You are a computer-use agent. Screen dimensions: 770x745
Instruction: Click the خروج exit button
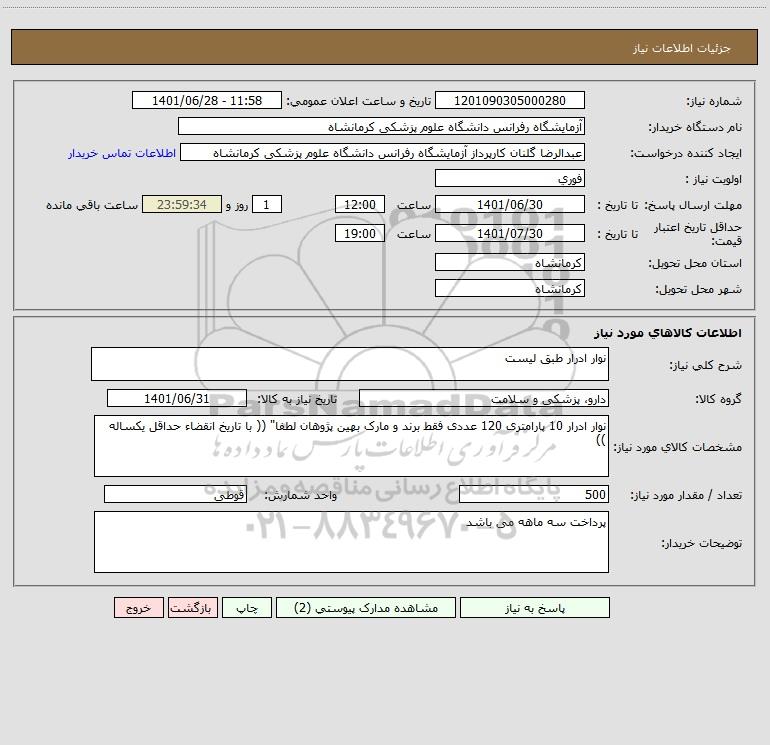[x=138, y=608]
